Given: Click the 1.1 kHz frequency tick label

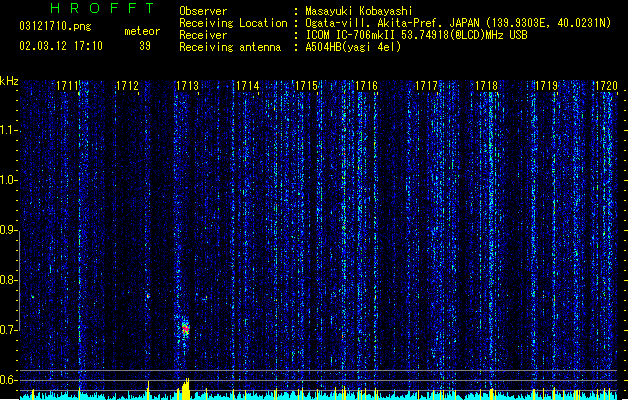Looking at the screenshot, I should (x=8, y=130).
